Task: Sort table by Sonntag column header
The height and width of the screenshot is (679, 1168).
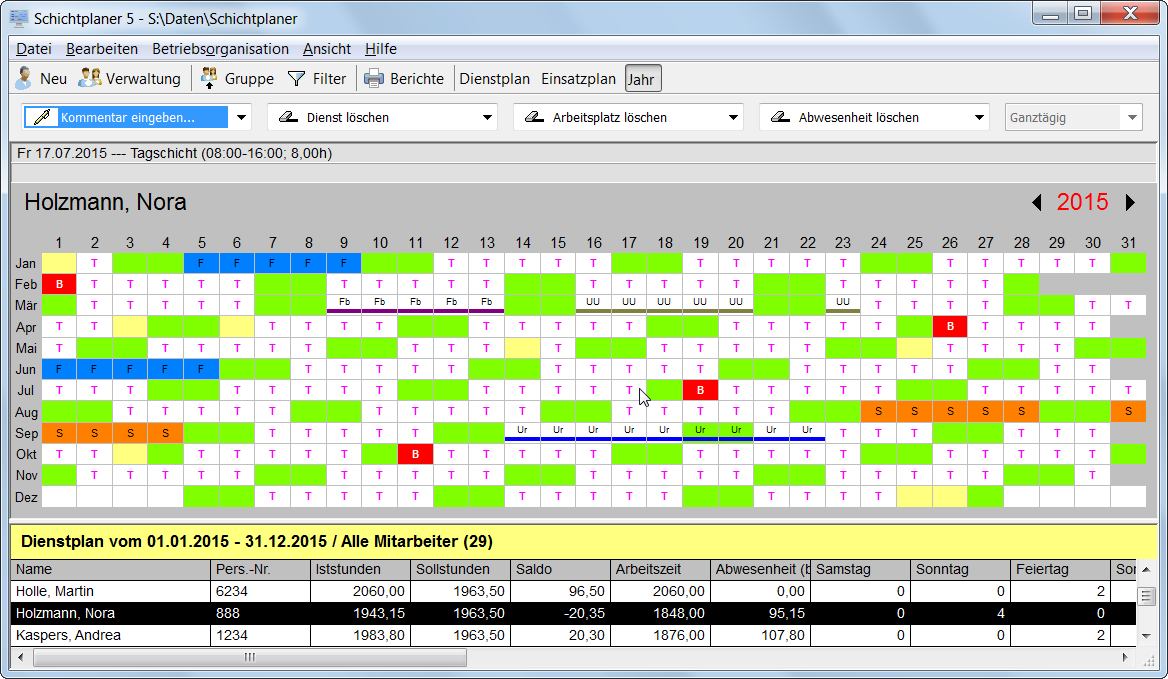Action: 960,570
